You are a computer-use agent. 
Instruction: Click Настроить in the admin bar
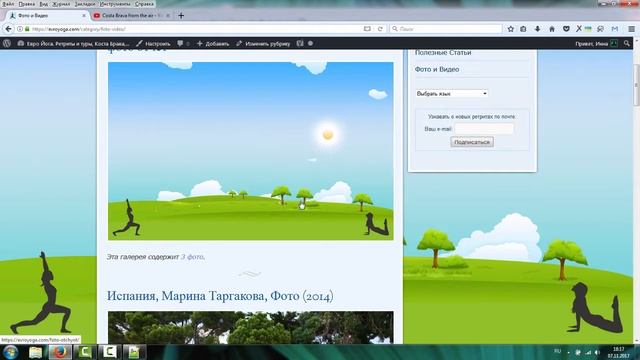tap(153, 43)
